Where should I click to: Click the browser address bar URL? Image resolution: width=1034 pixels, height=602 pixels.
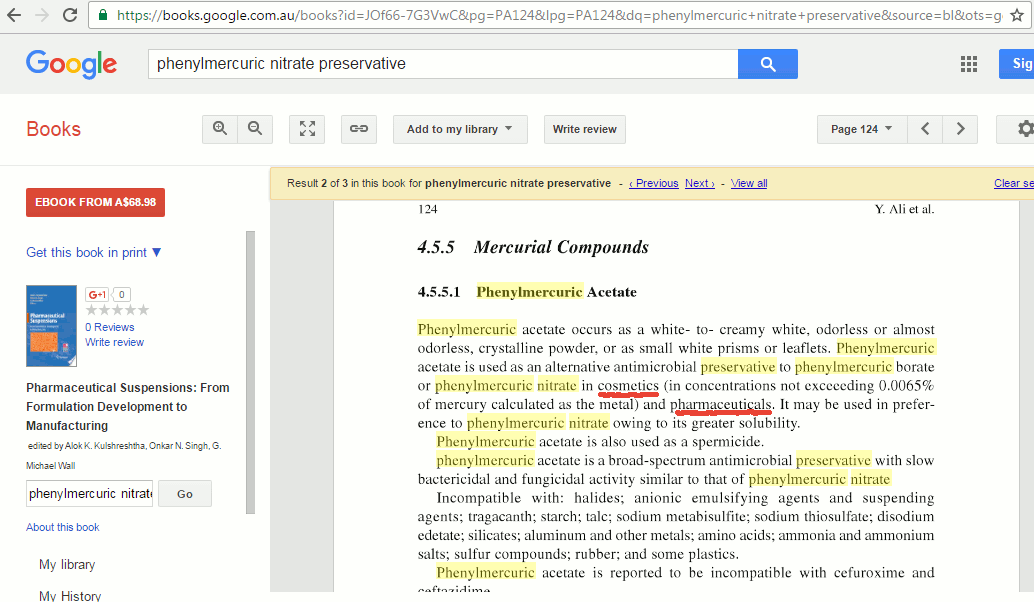(559, 15)
